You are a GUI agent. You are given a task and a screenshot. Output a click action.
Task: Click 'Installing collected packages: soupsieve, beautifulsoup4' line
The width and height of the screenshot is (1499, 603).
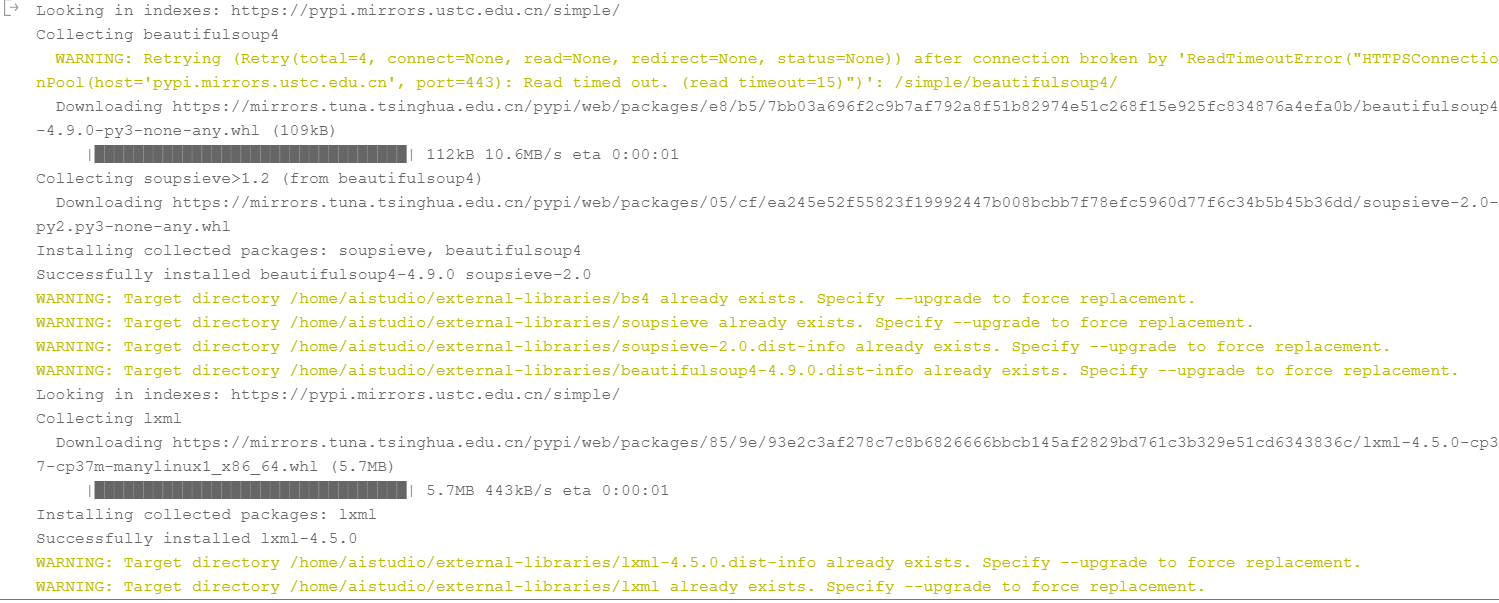tap(309, 251)
